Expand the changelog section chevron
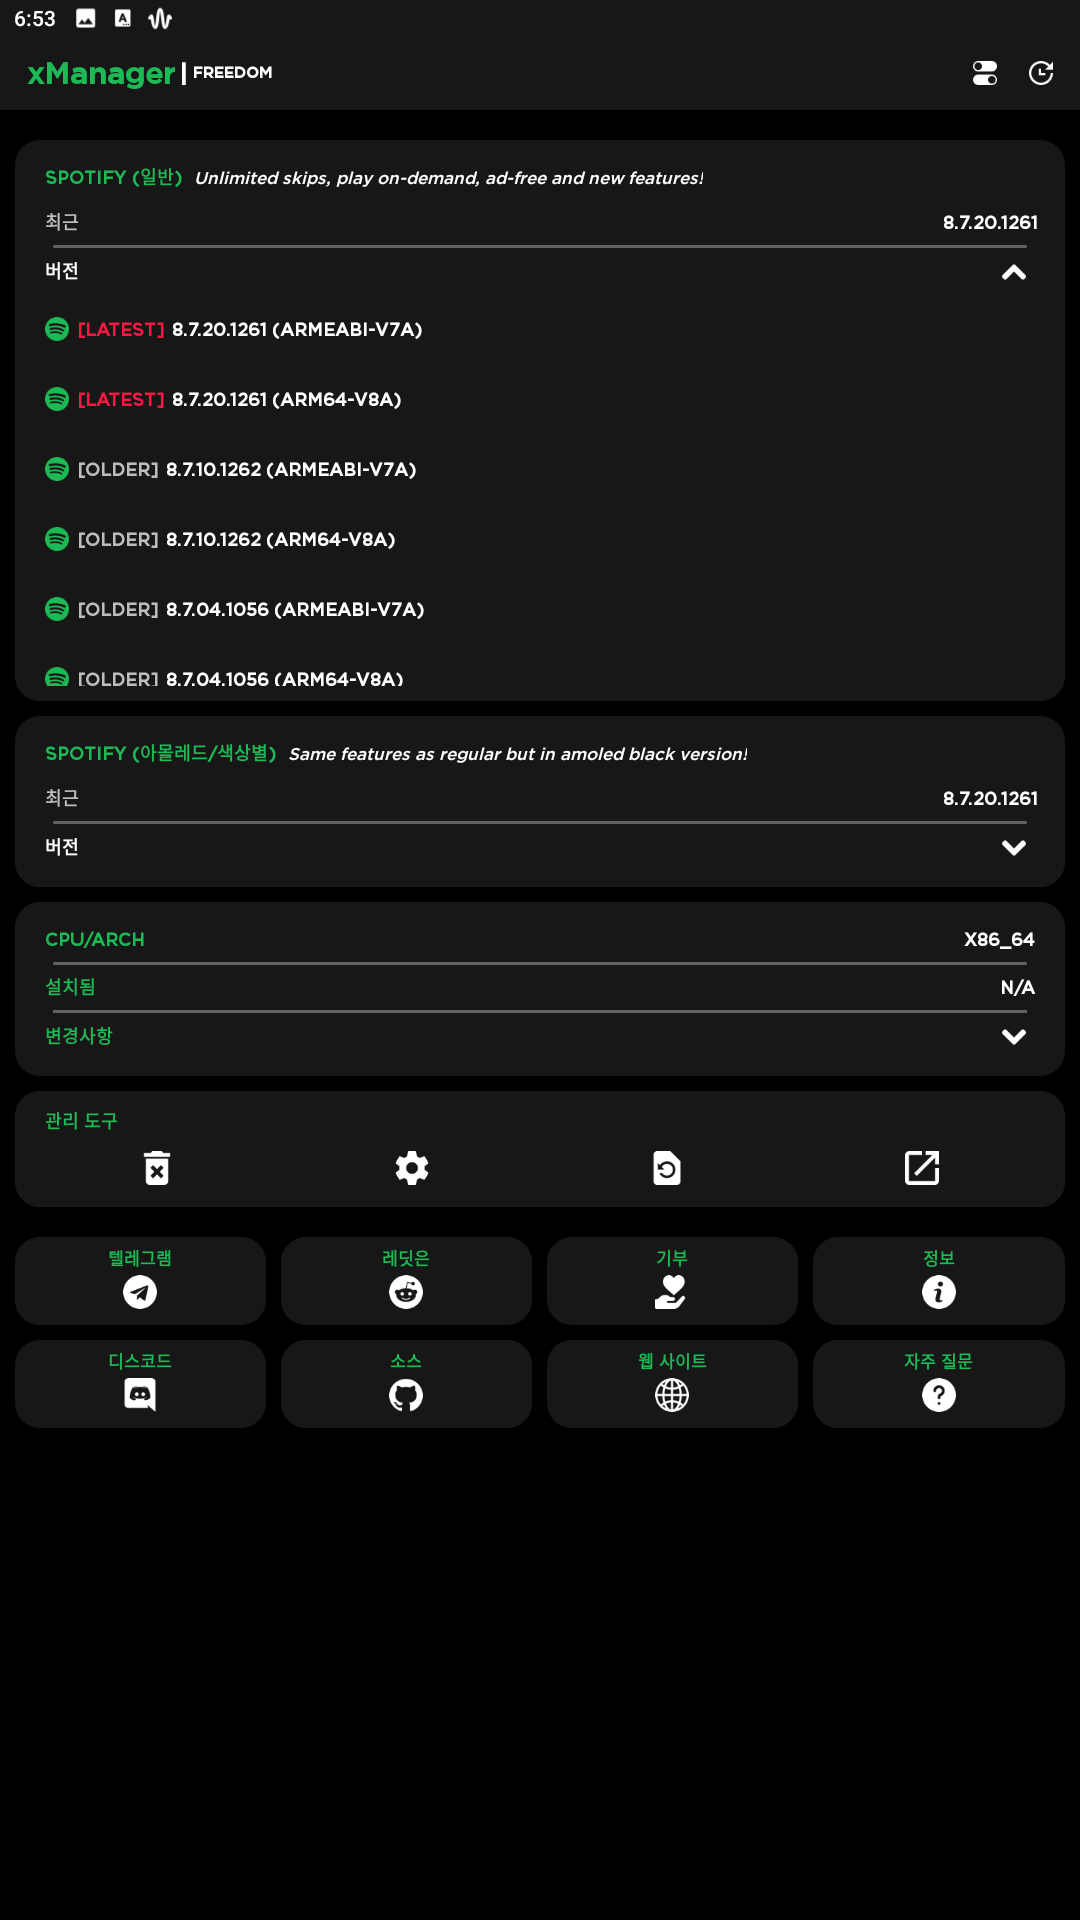Screen dimensions: 1080x1920 (x=1014, y=1037)
